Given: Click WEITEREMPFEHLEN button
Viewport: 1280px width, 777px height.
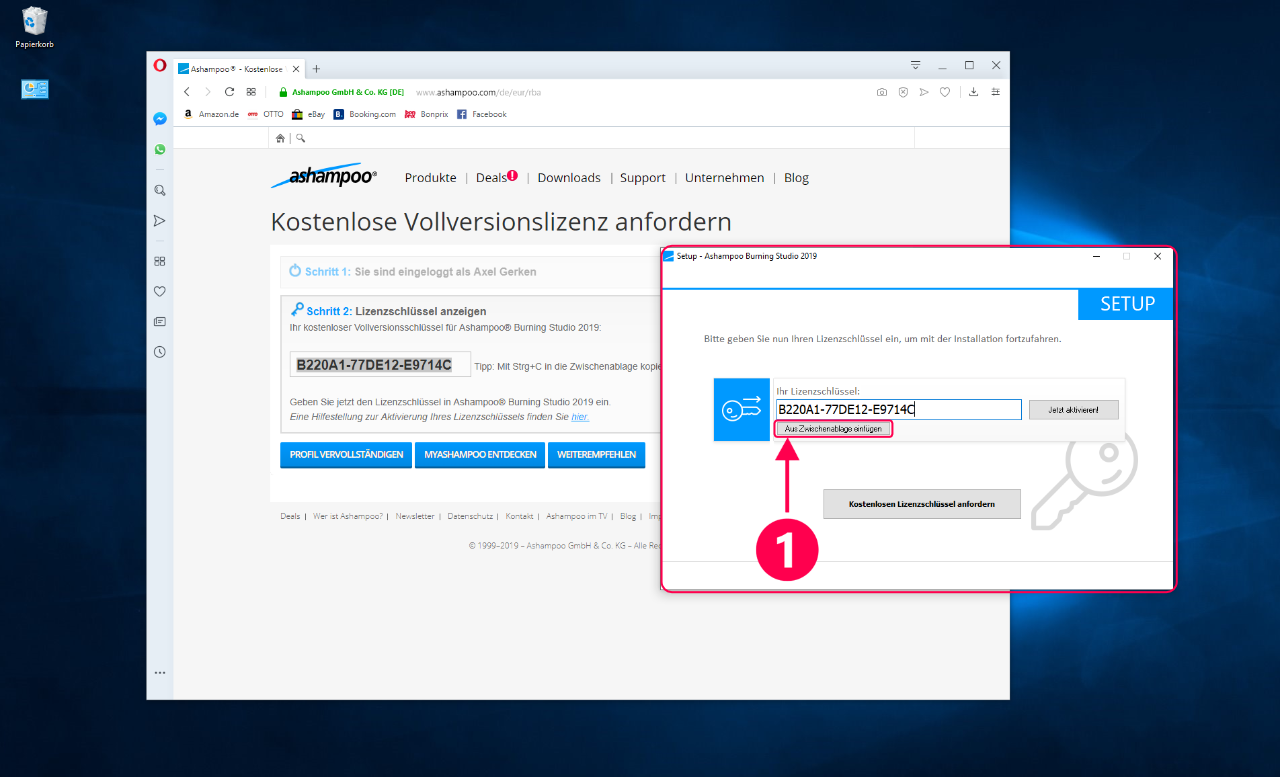Looking at the screenshot, I should [597, 454].
